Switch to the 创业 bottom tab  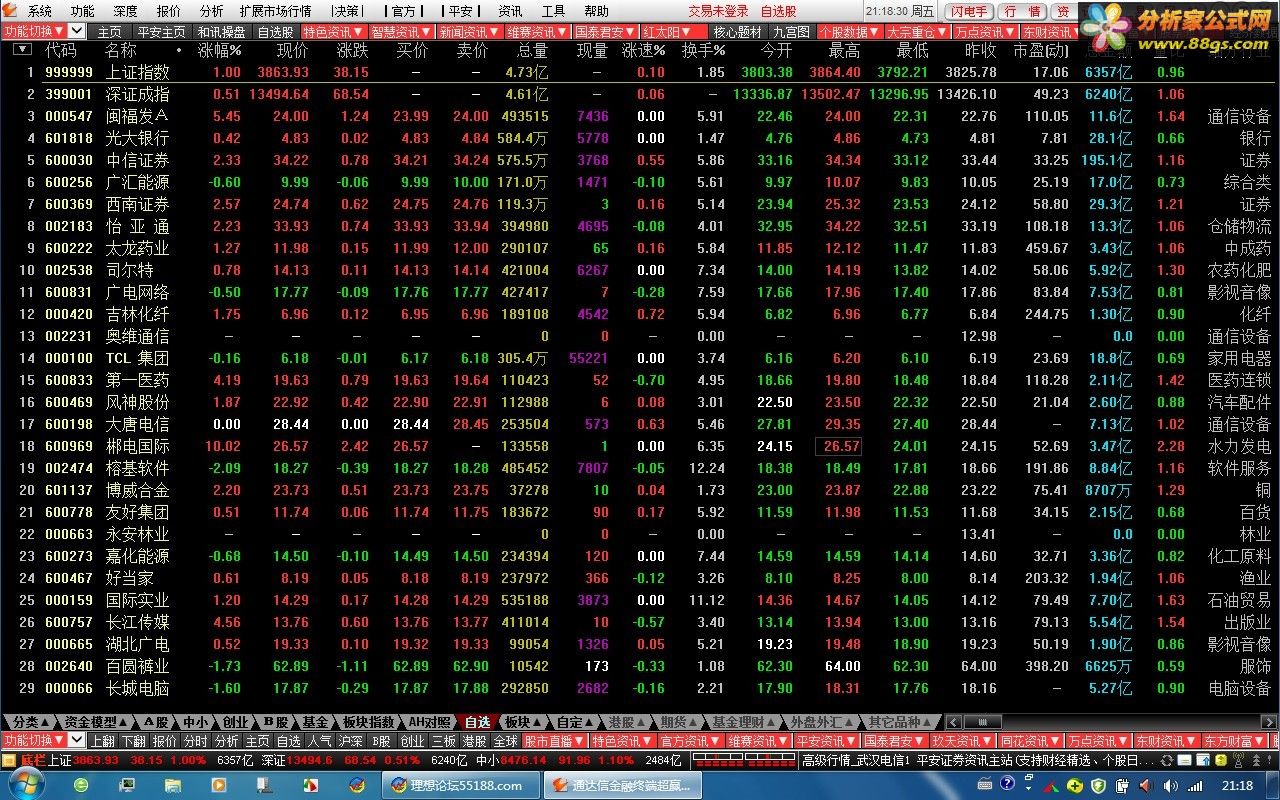(x=235, y=721)
